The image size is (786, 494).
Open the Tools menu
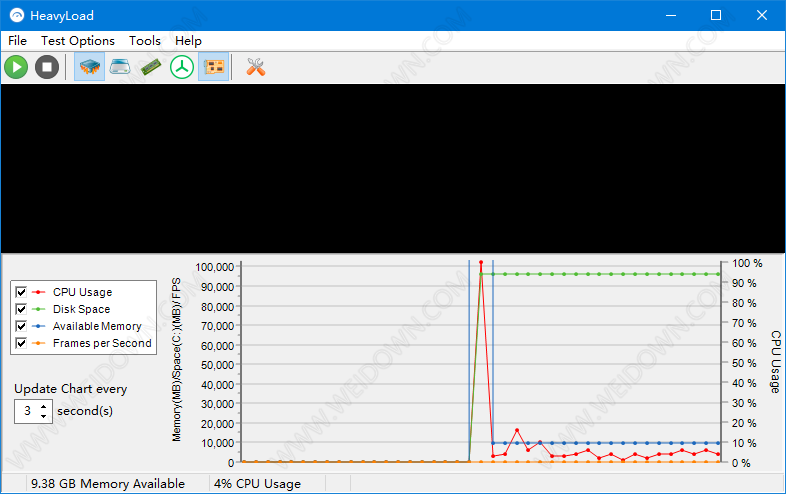(x=144, y=41)
